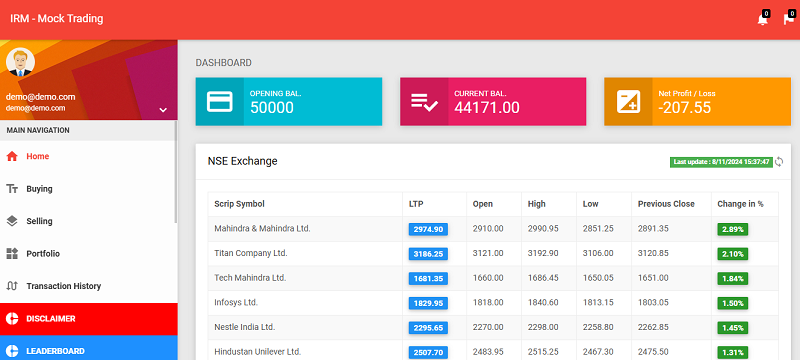This screenshot has height=360, width=800.
Task: Click the 1.45% change badge
Action: (733, 328)
